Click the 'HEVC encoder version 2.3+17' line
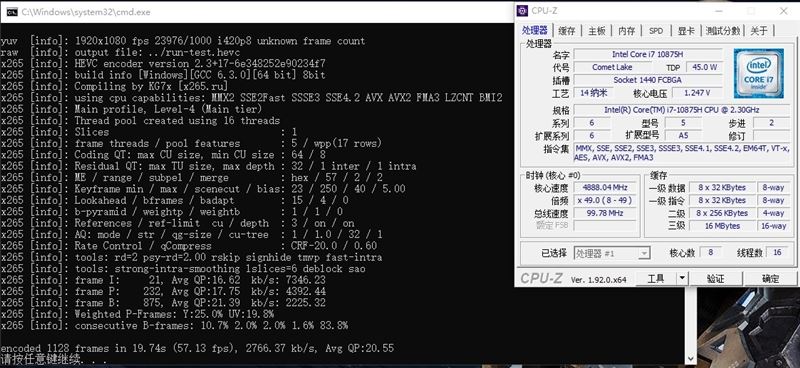 pos(163,64)
